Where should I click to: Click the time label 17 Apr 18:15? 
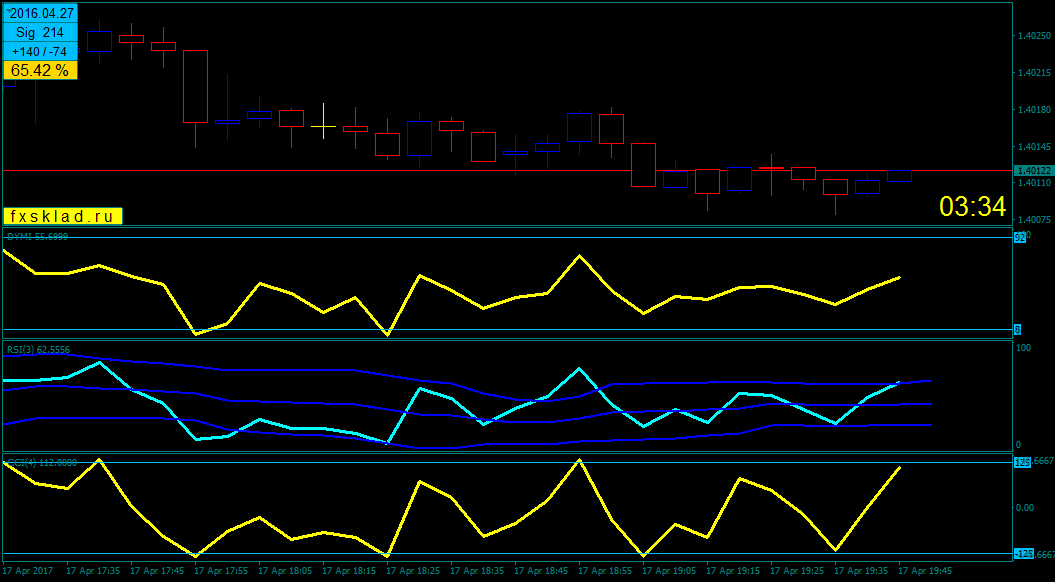[x=350, y=571]
